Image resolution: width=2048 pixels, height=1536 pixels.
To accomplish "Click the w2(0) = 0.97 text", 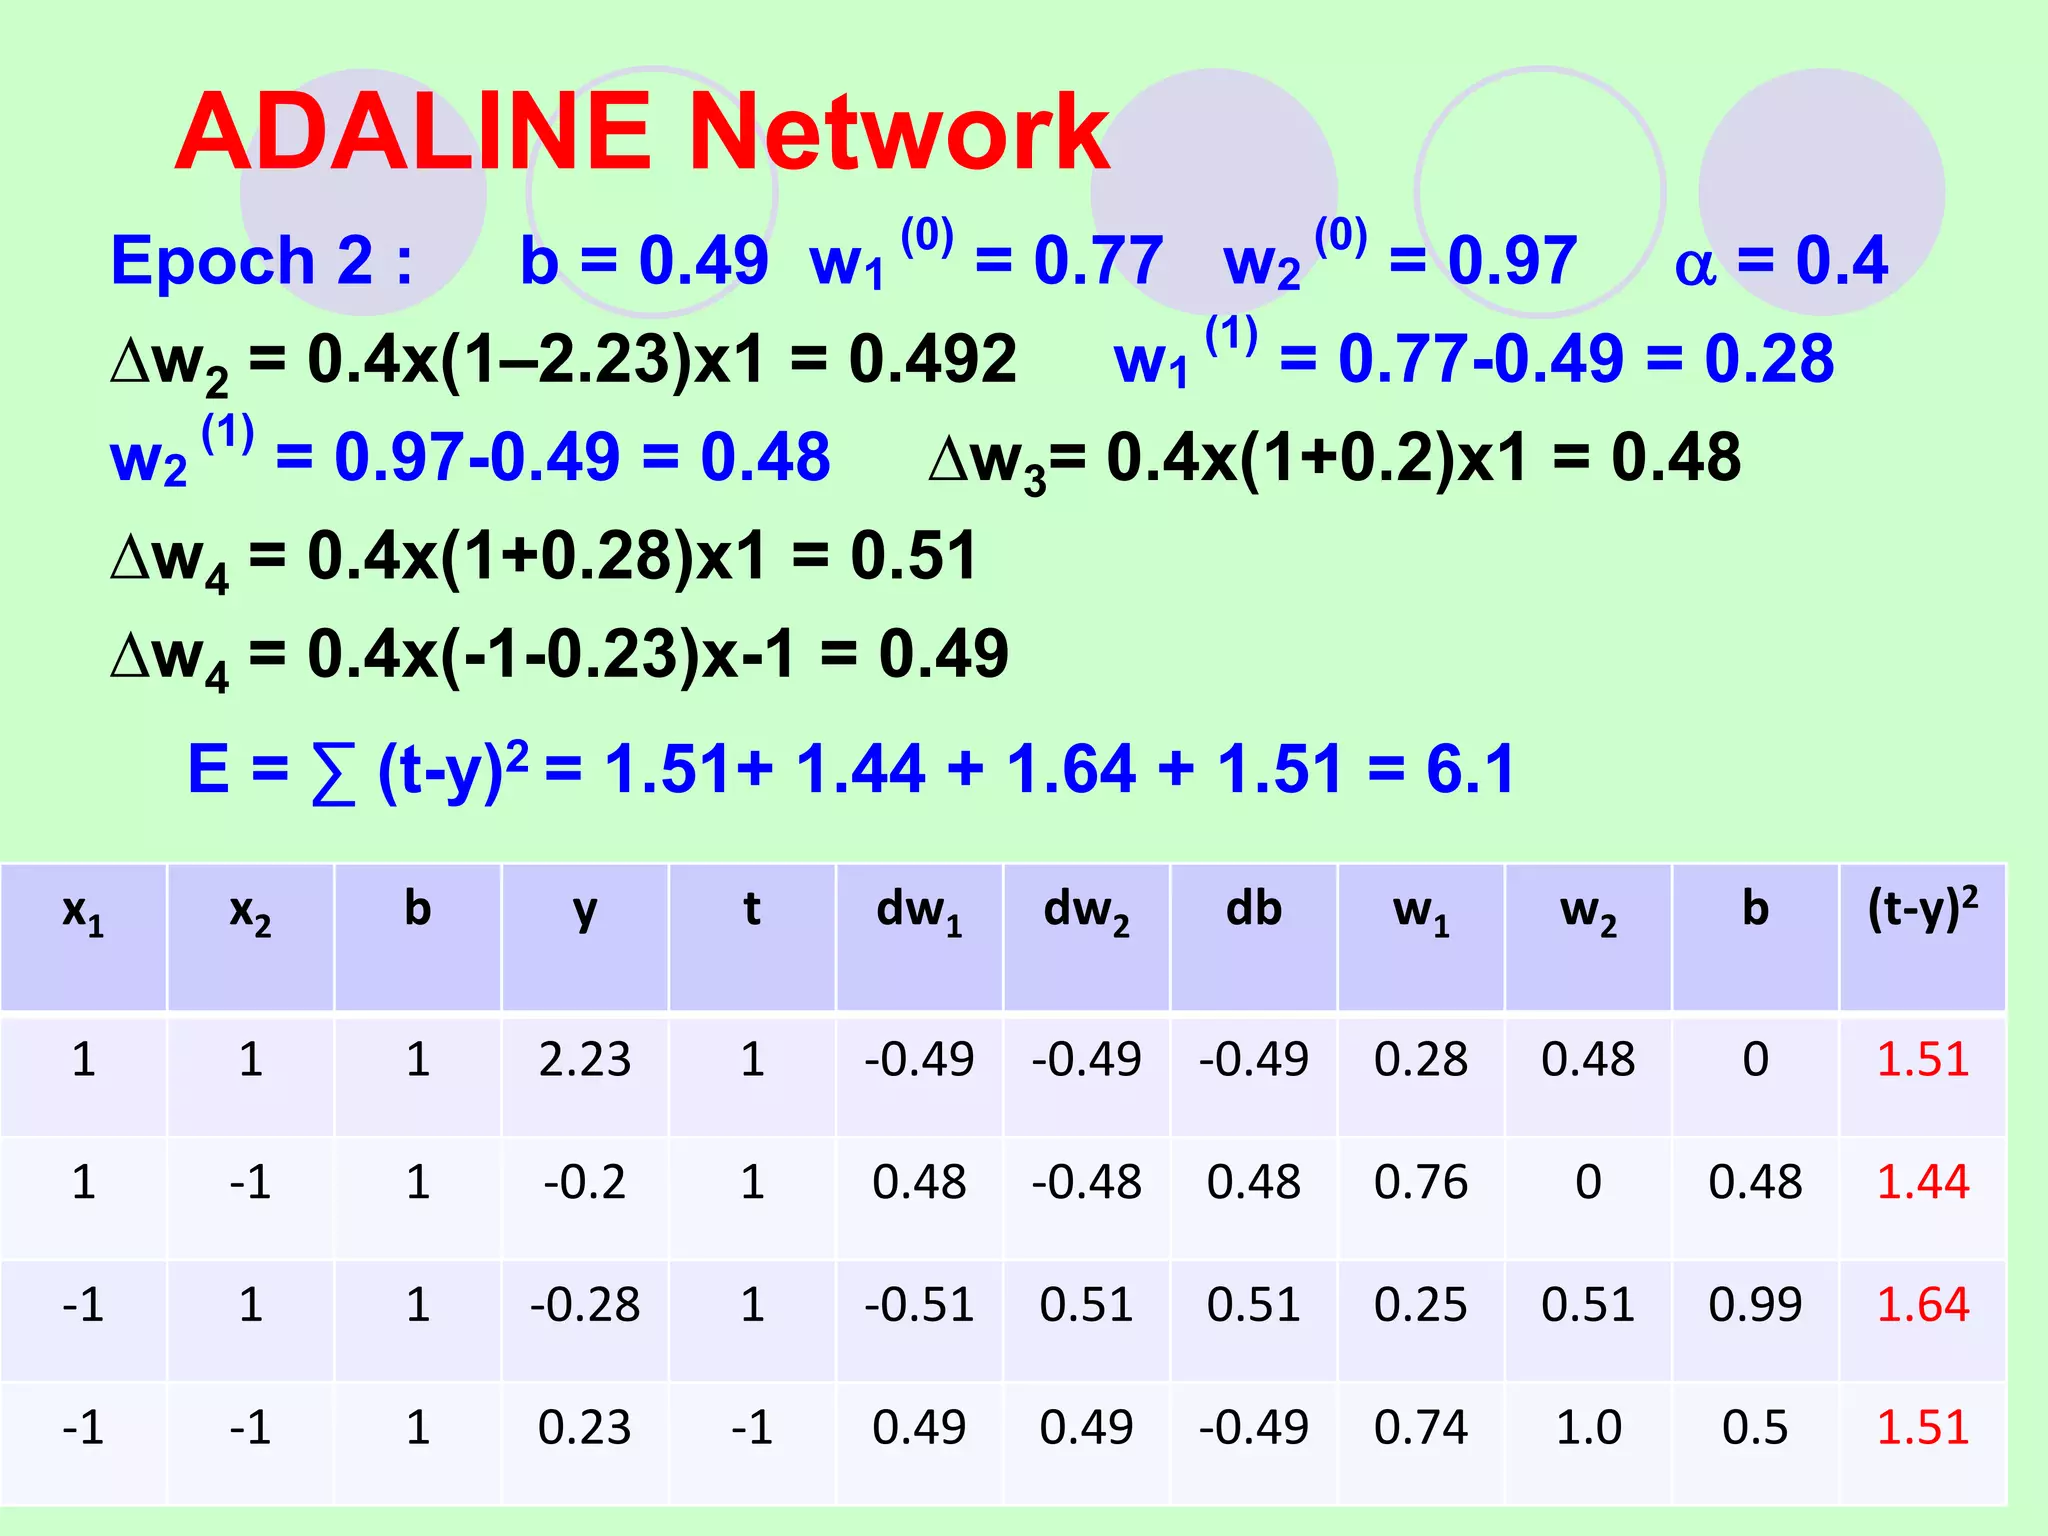I will click(x=1400, y=261).
